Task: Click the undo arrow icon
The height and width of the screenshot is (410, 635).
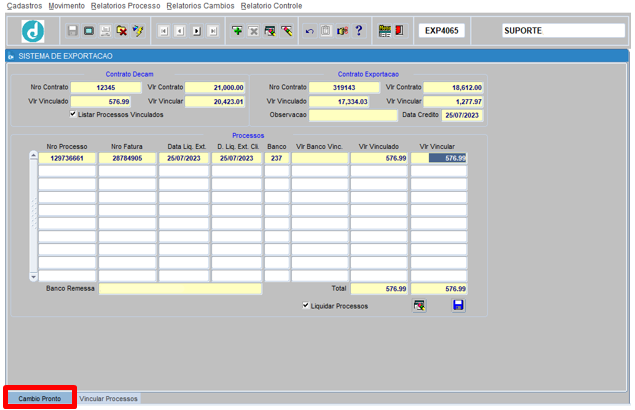Action: pos(310,31)
